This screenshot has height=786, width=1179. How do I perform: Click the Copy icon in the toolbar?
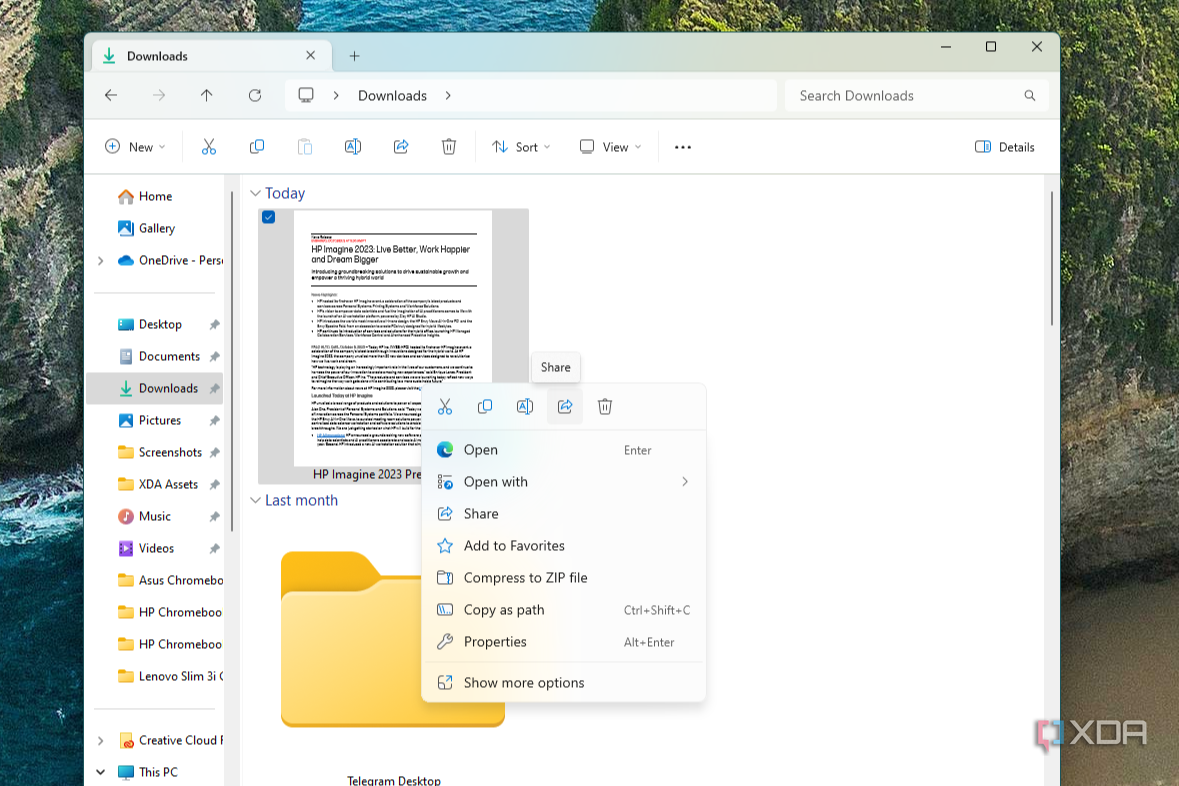(256, 146)
